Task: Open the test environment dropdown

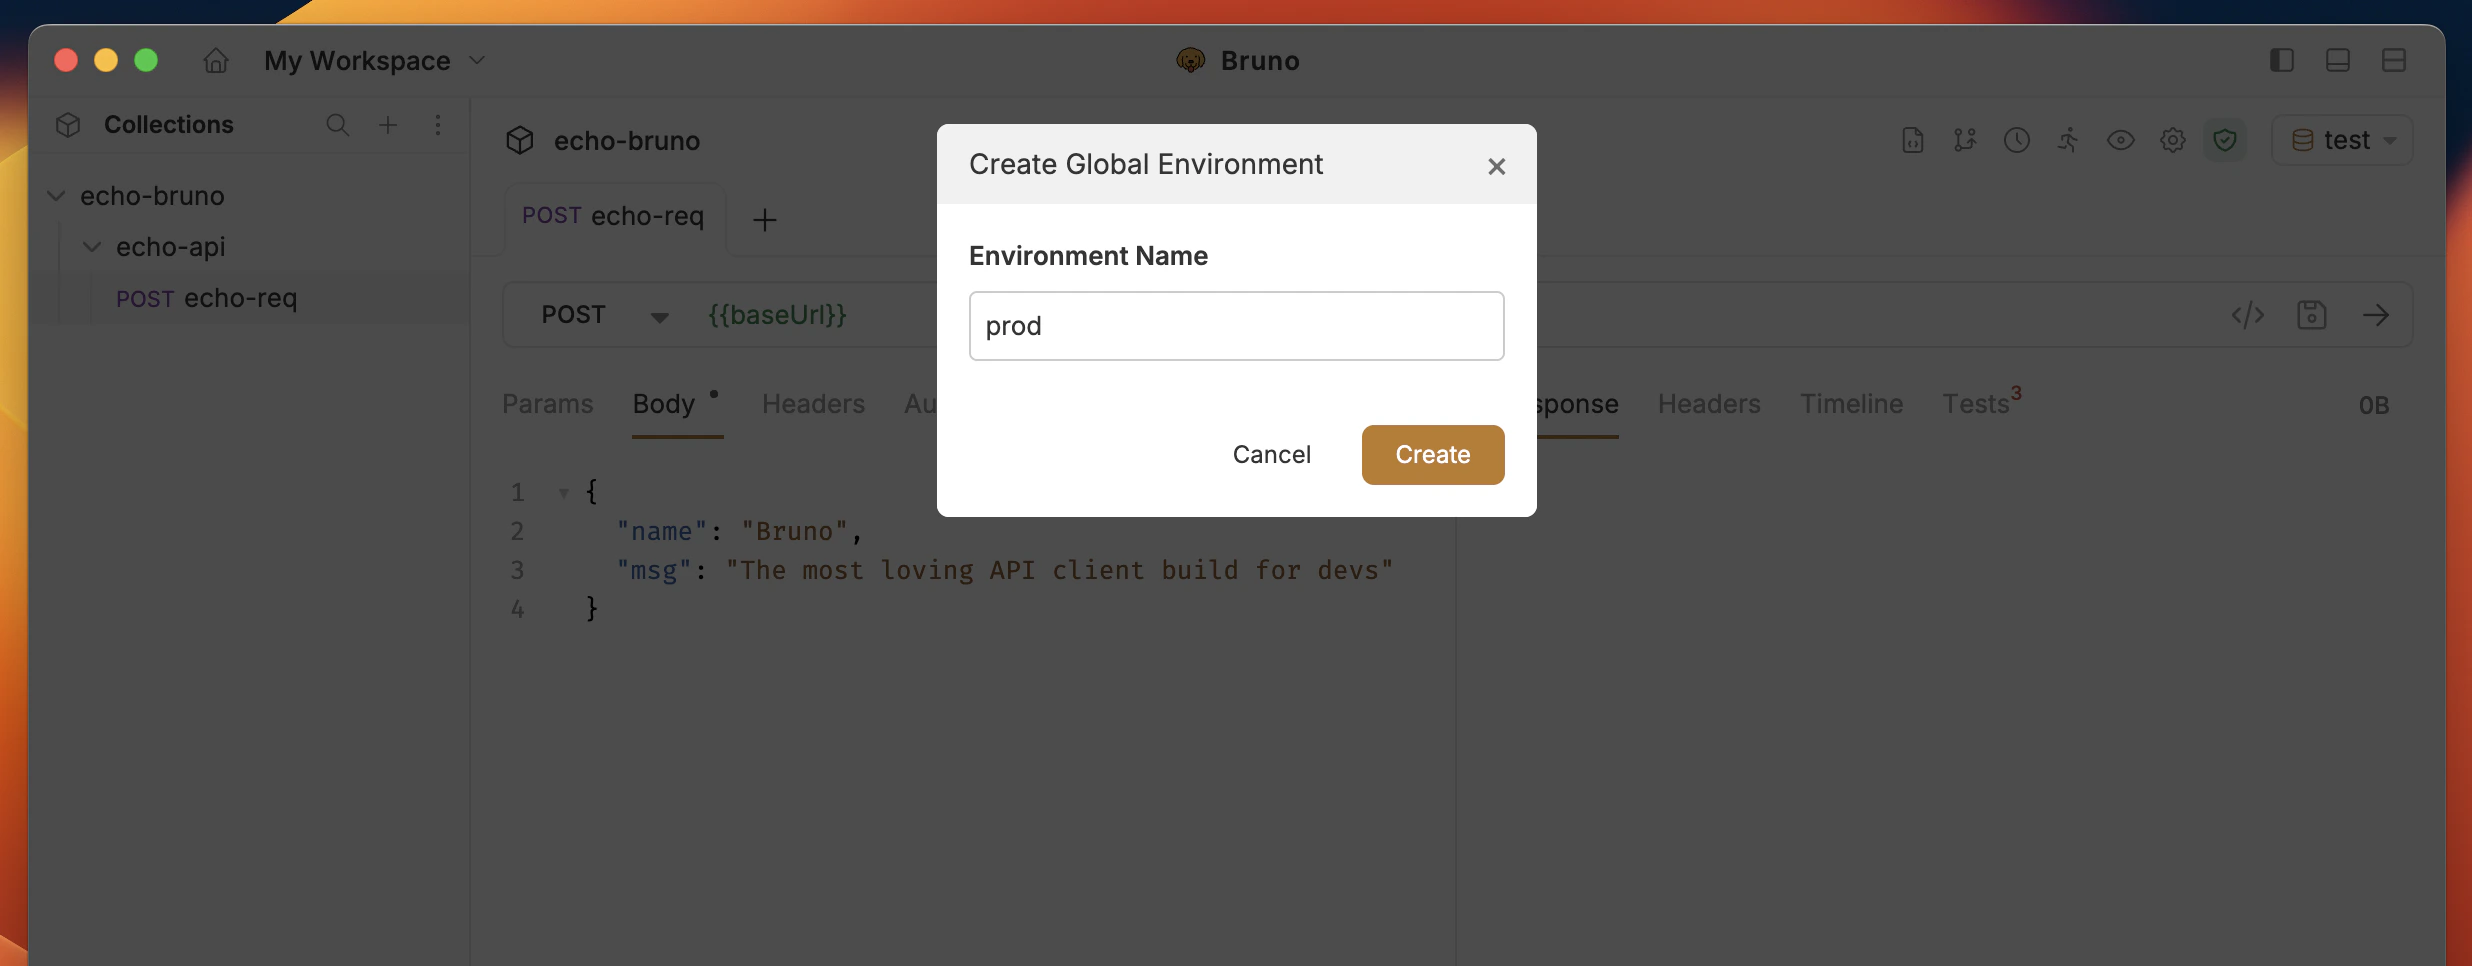Action: pyautogui.click(x=2342, y=140)
